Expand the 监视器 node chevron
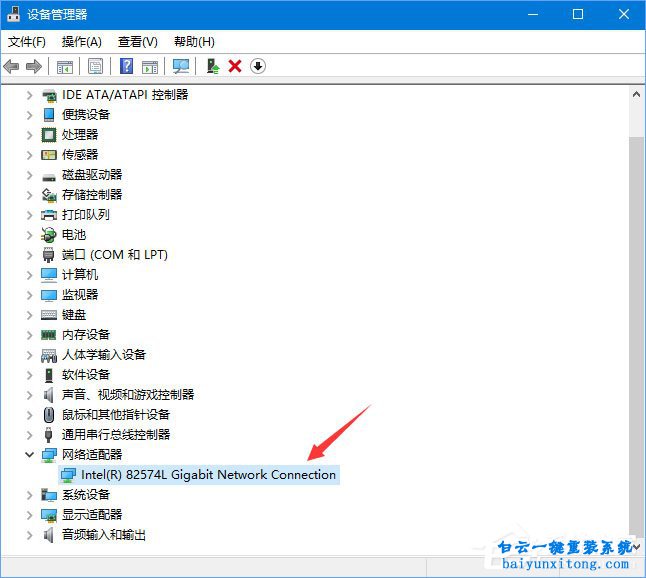The height and width of the screenshot is (578, 646). click(29, 295)
